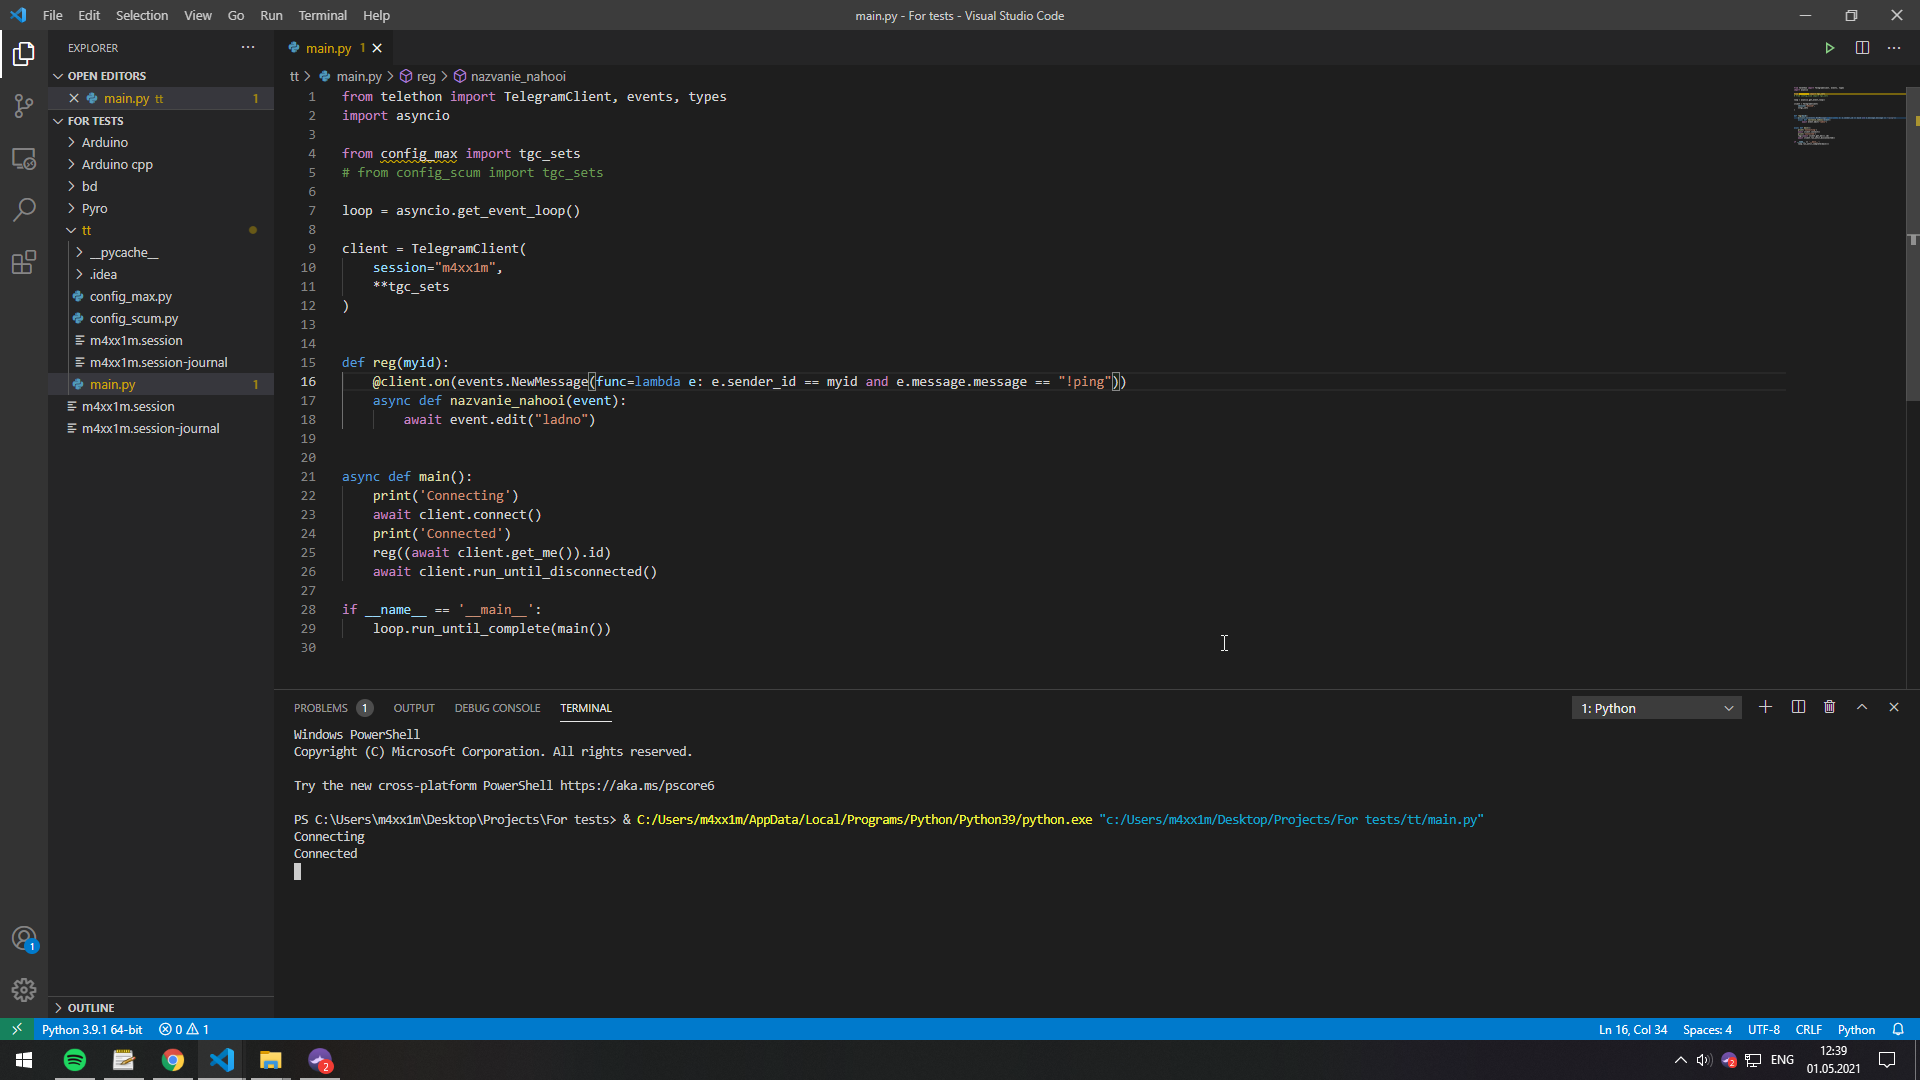The image size is (1920, 1080).
Task: Open config_scum.py in explorer
Action: (134, 318)
